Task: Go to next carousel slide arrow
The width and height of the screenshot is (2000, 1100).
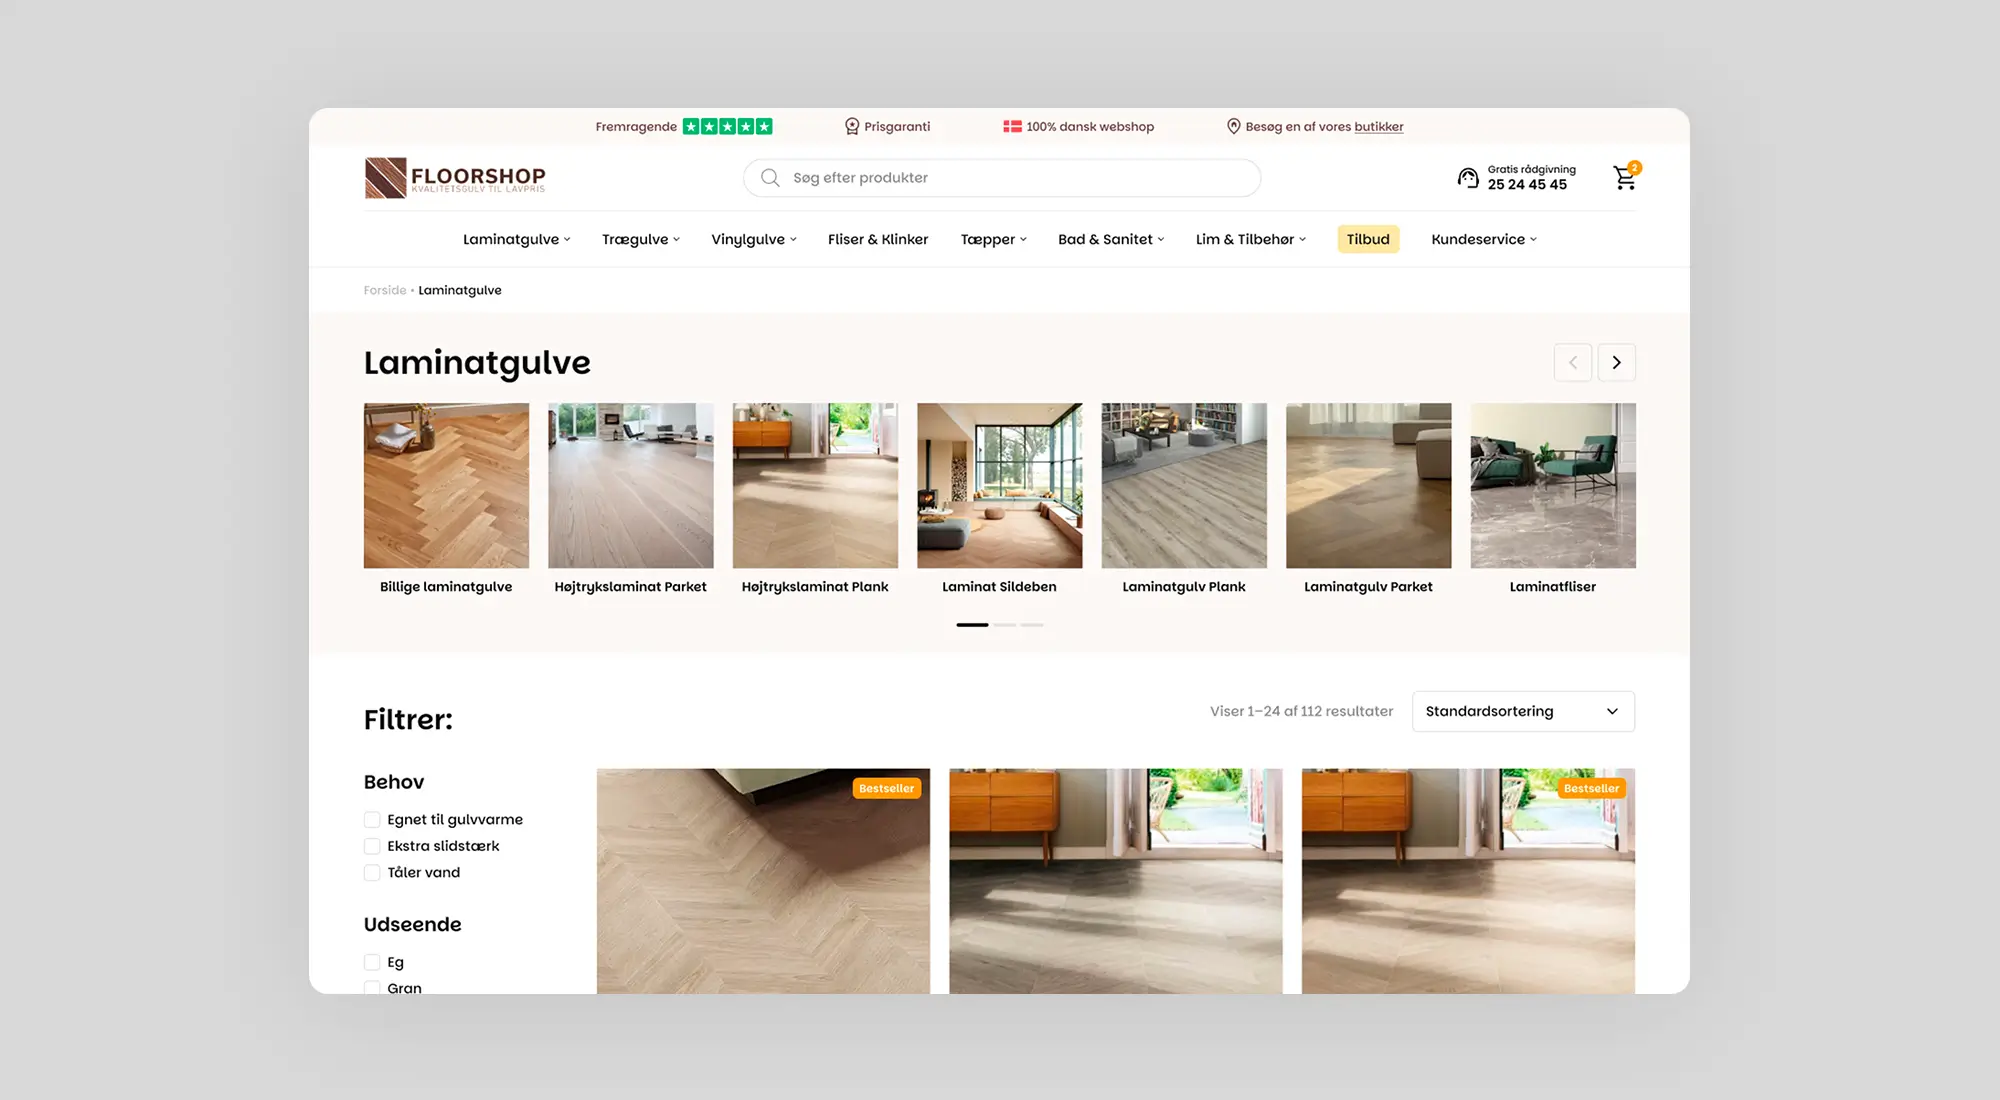Action: (x=1616, y=363)
